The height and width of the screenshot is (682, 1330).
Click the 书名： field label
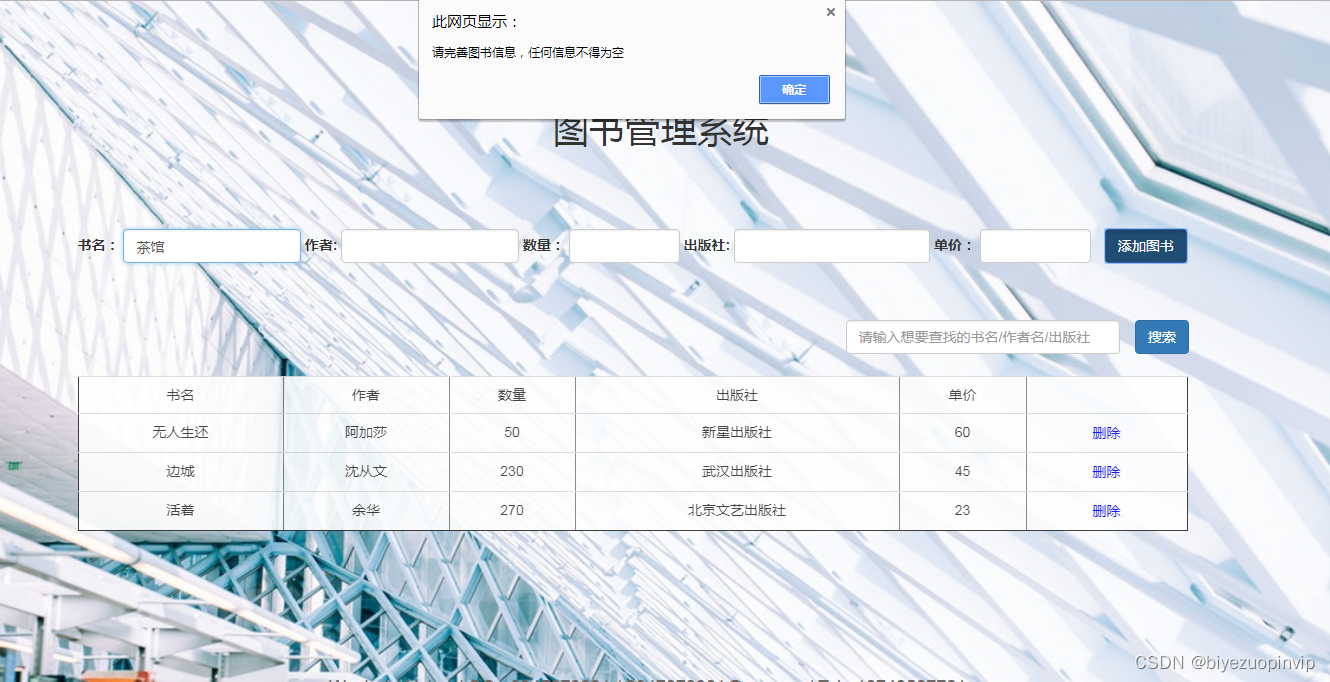point(98,246)
